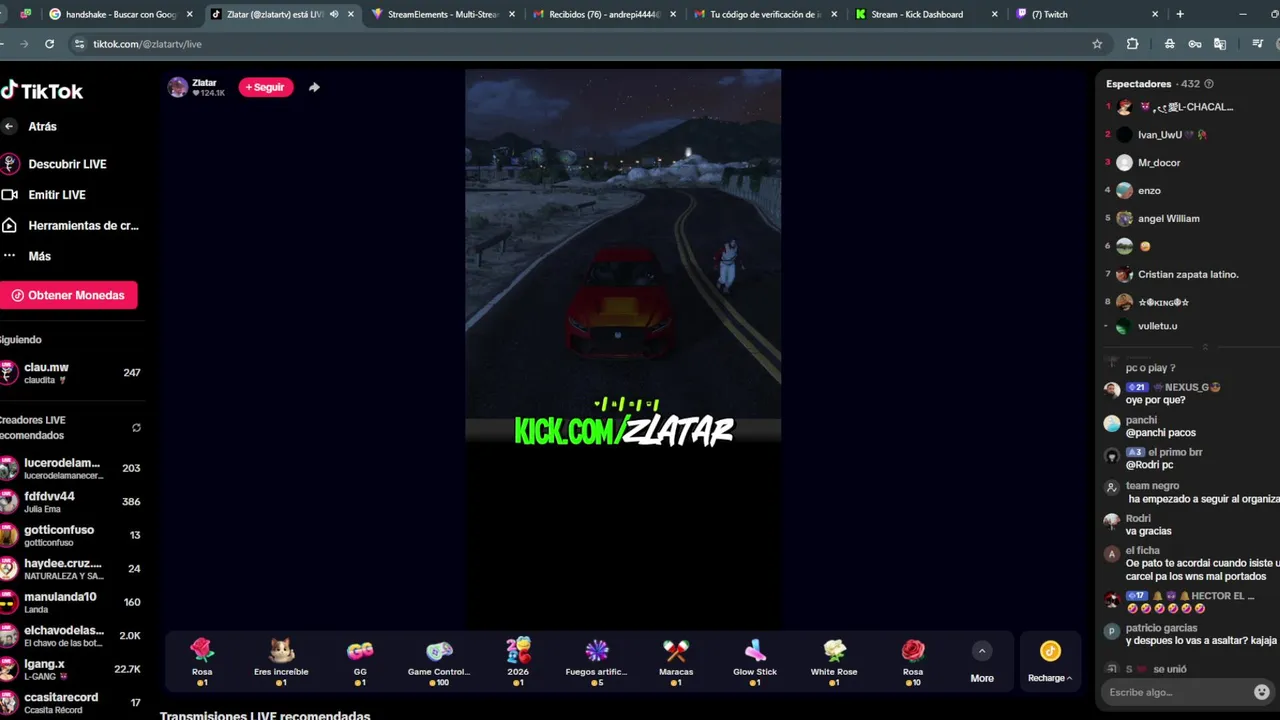The width and height of the screenshot is (1280, 720).
Task: Open fdfdvv44 recommended live
Action: 70,502
